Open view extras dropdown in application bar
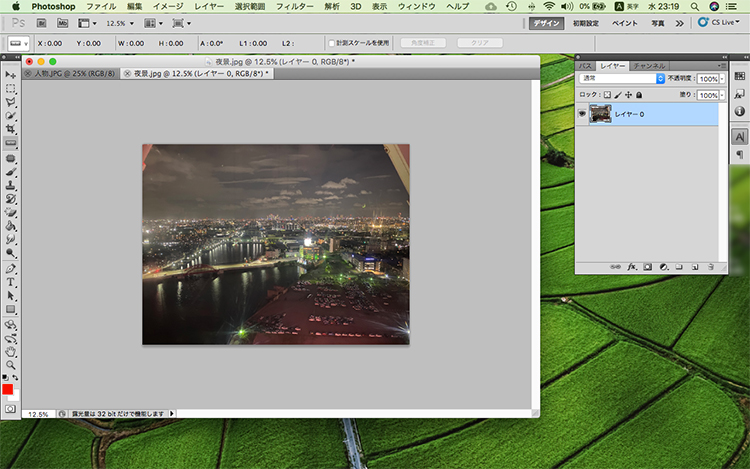The height and width of the screenshot is (469, 750). (x=88, y=23)
